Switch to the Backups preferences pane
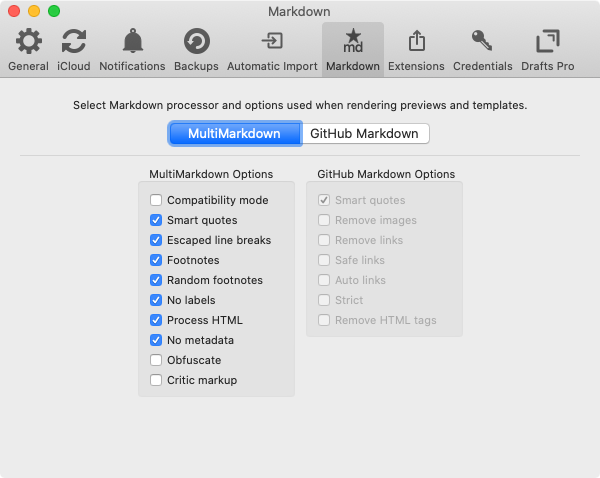 point(196,49)
